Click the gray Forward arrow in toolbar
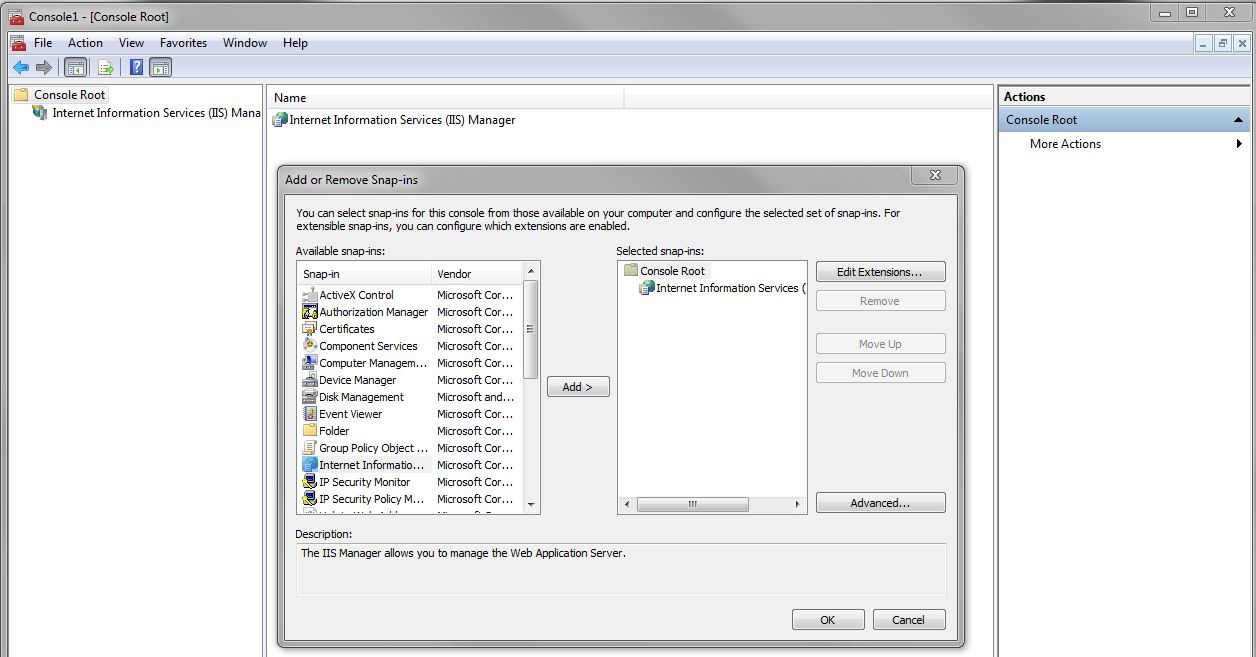1256x657 pixels. click(43, 68)
